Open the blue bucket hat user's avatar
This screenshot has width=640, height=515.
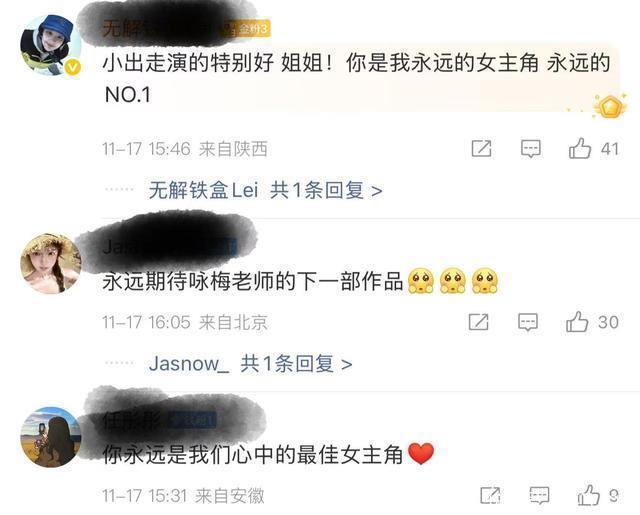tap(51, 45)
